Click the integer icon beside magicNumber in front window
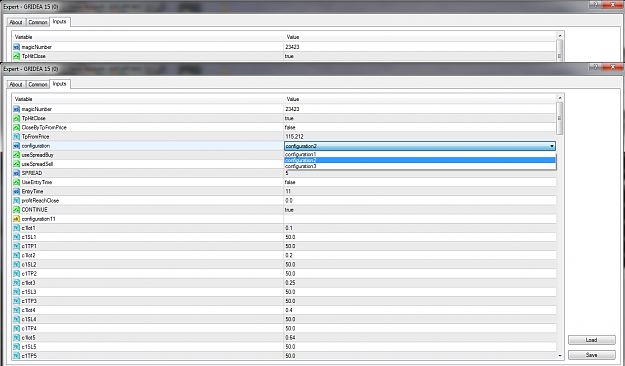 click(16, 109)
